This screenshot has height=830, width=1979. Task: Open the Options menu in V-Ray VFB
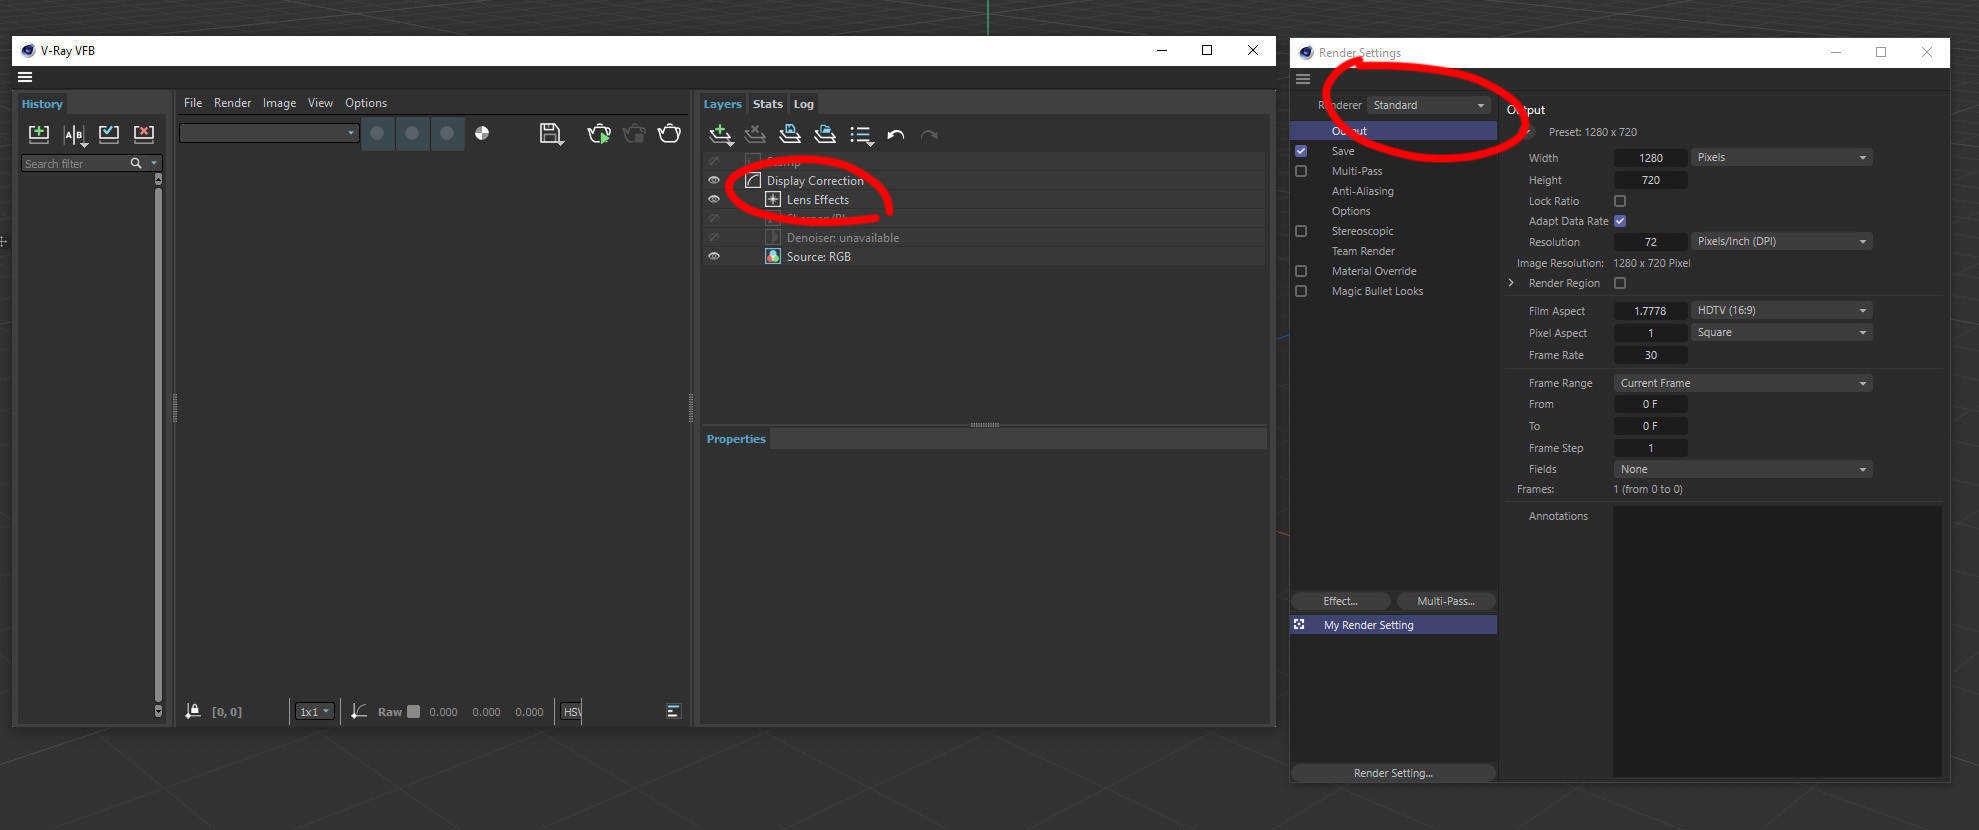[x=366, y=103]
